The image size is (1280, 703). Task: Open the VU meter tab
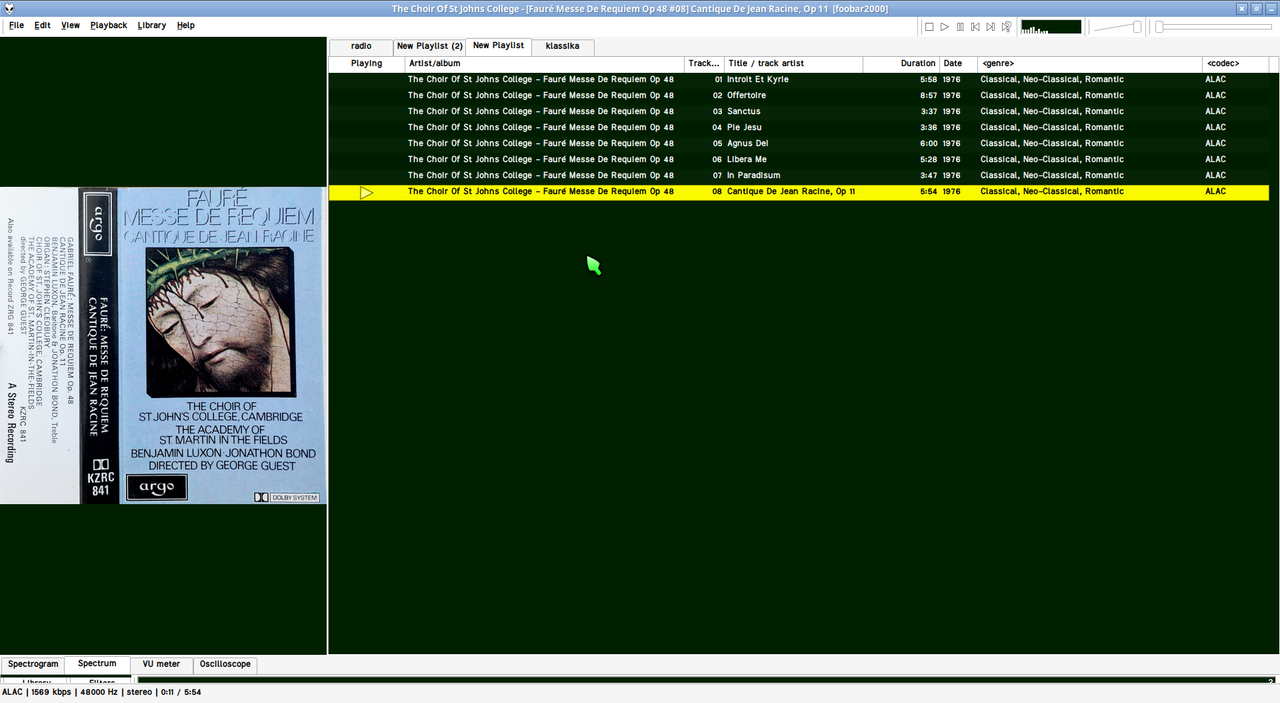coord(161,664)
